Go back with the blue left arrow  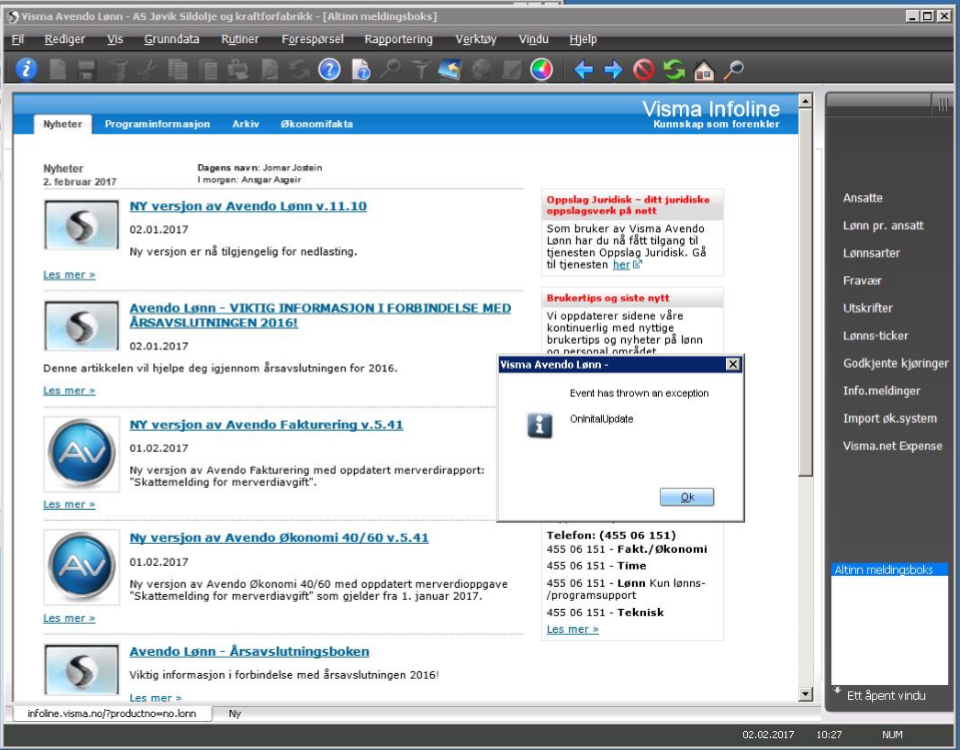point(583,70)
